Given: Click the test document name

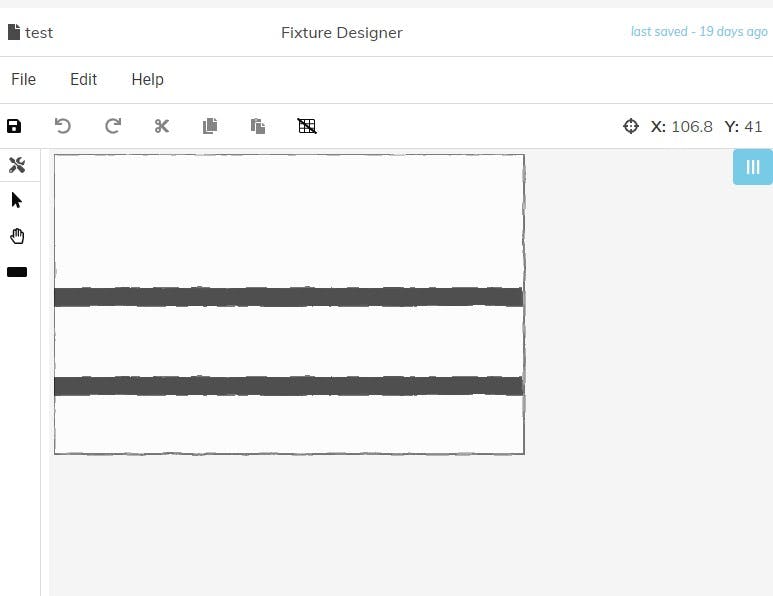Looking at the screenshot, I should click(39, 33).
